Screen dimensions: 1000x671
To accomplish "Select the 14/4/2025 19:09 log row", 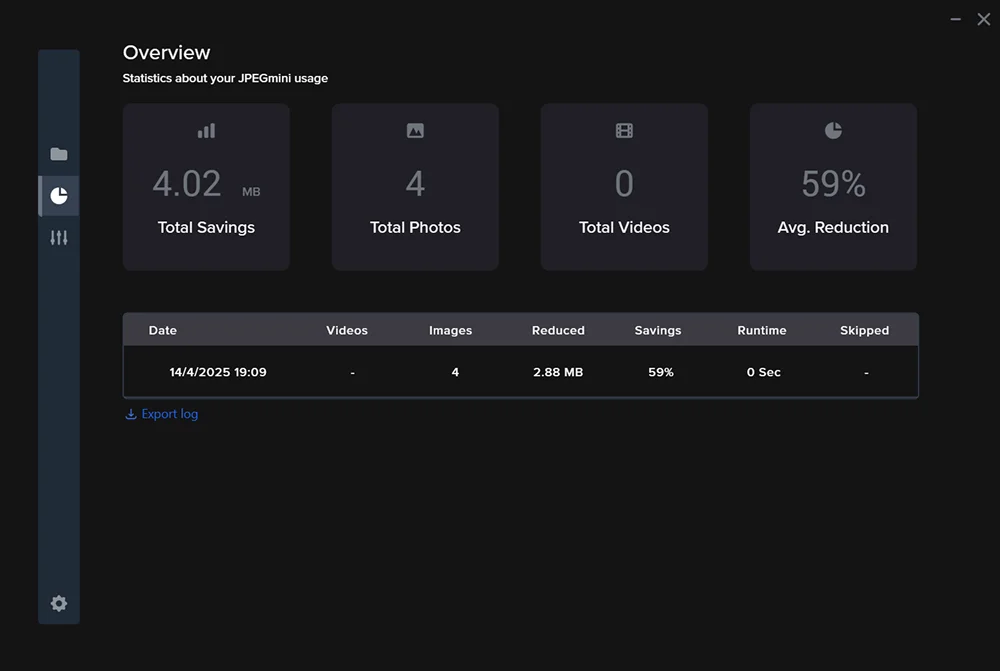I will pos(218,372).
